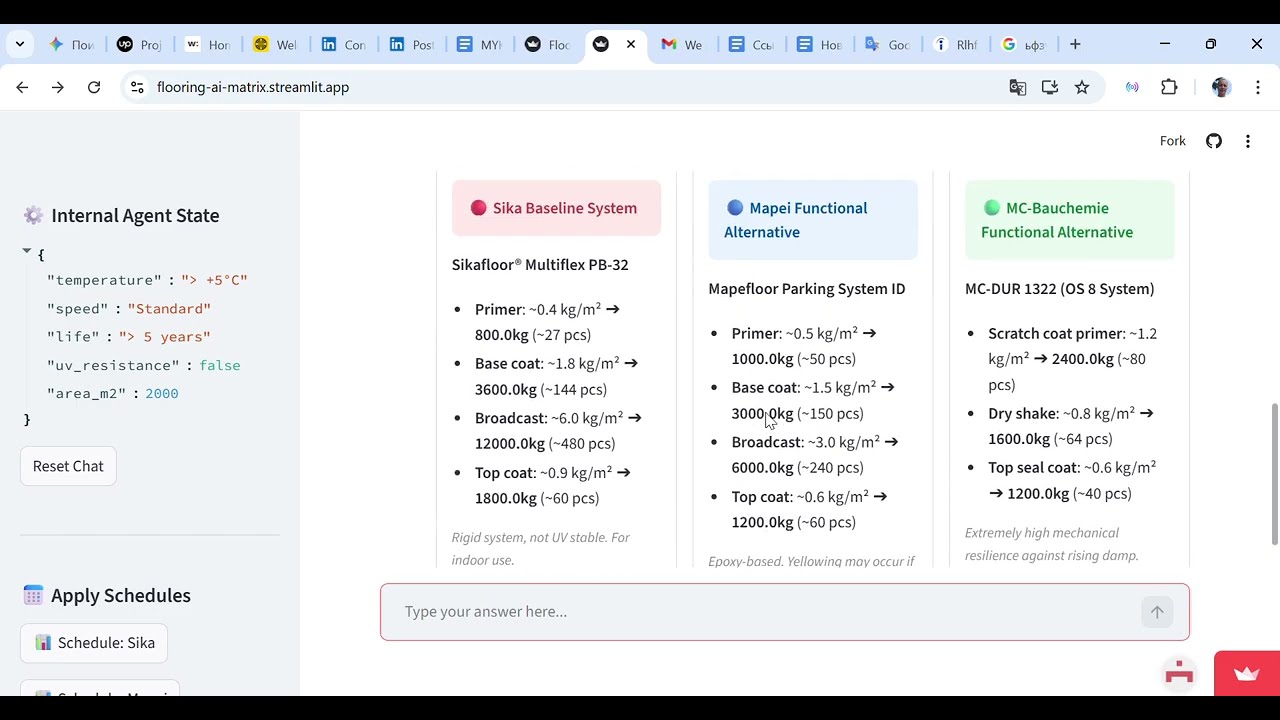Click the "area_m2" value 2000
Viewport: 1280px width, 720px height.
pyautogui.click(x=162, y=393)
